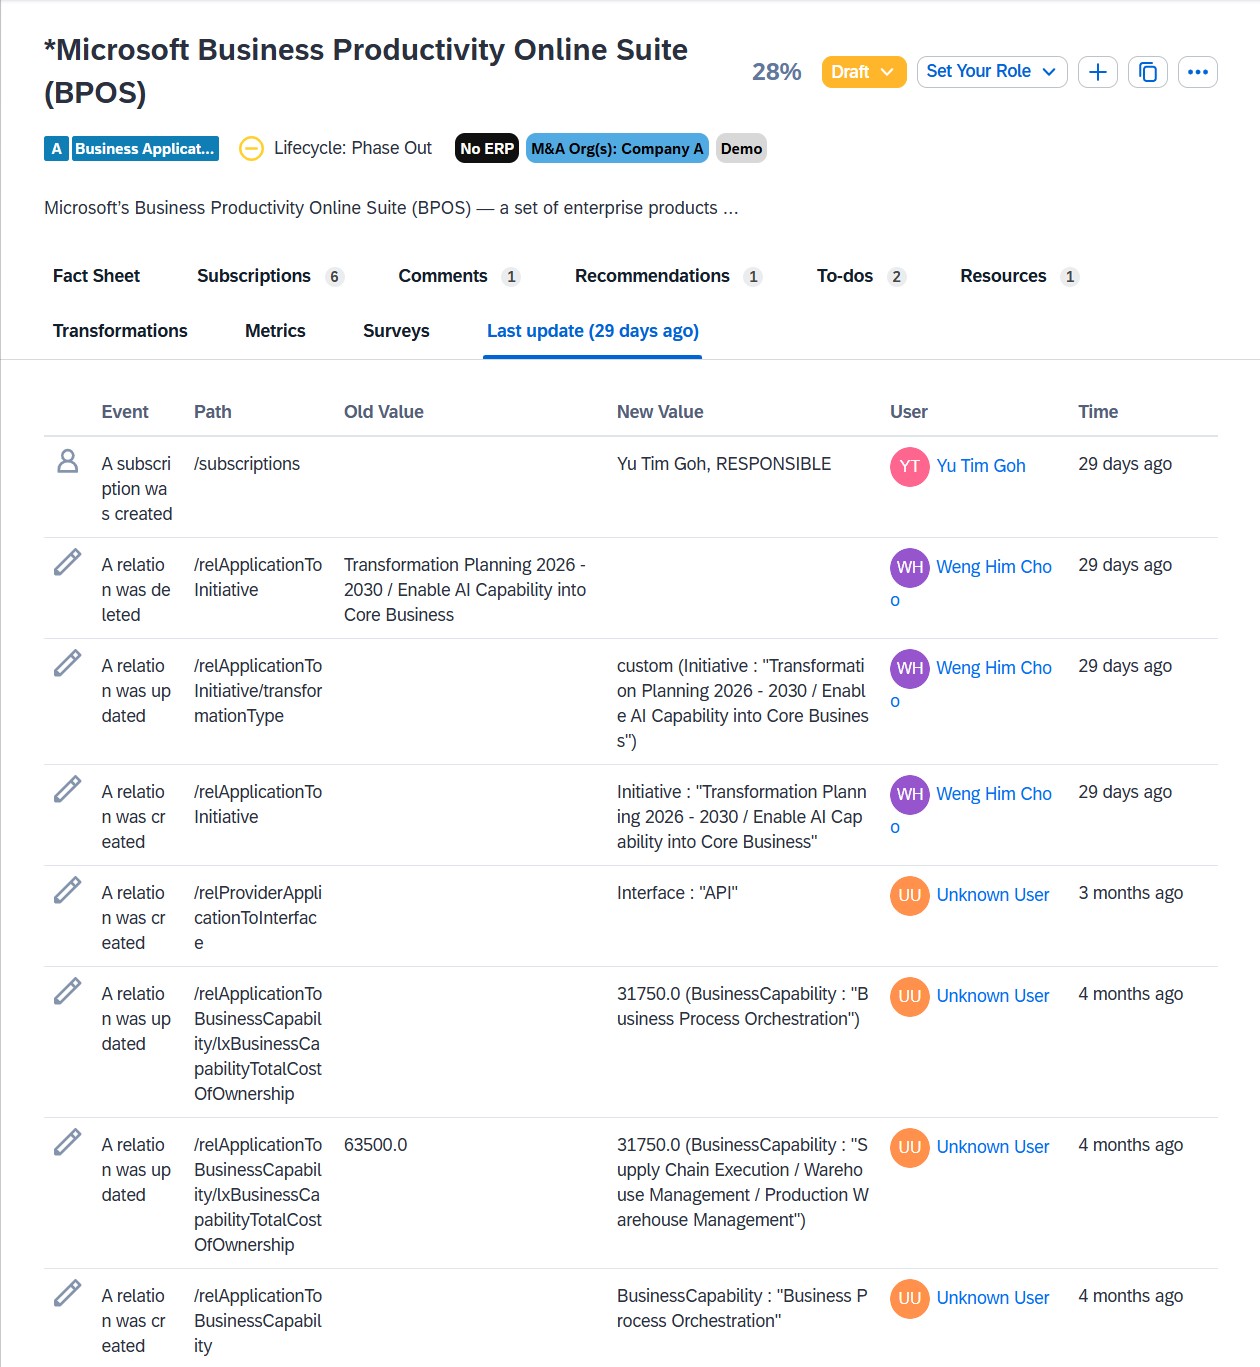Image resolution: width=1260 pixels, height=1367 pixels.
Task: Open Yu Tim Goh user link
Action: (x=981, y=466)
